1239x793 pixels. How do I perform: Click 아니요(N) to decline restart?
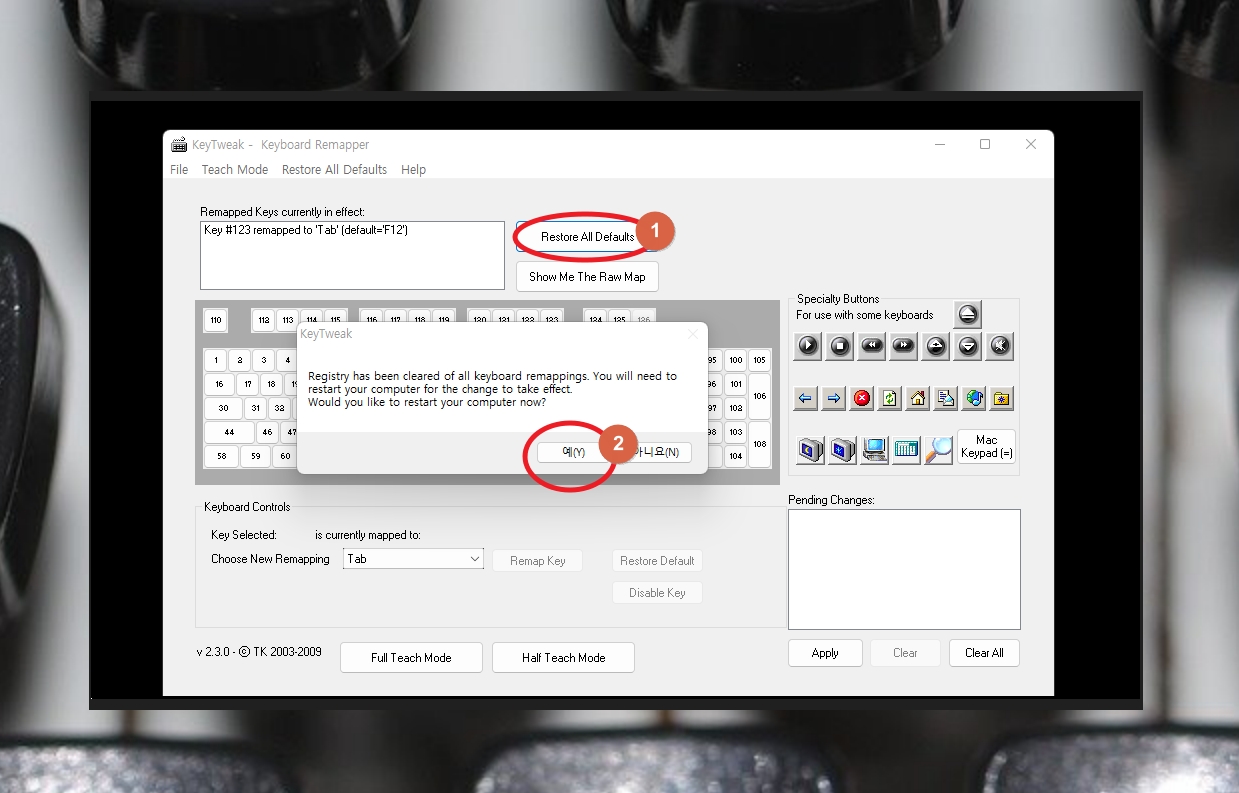(x=655, y=452)
